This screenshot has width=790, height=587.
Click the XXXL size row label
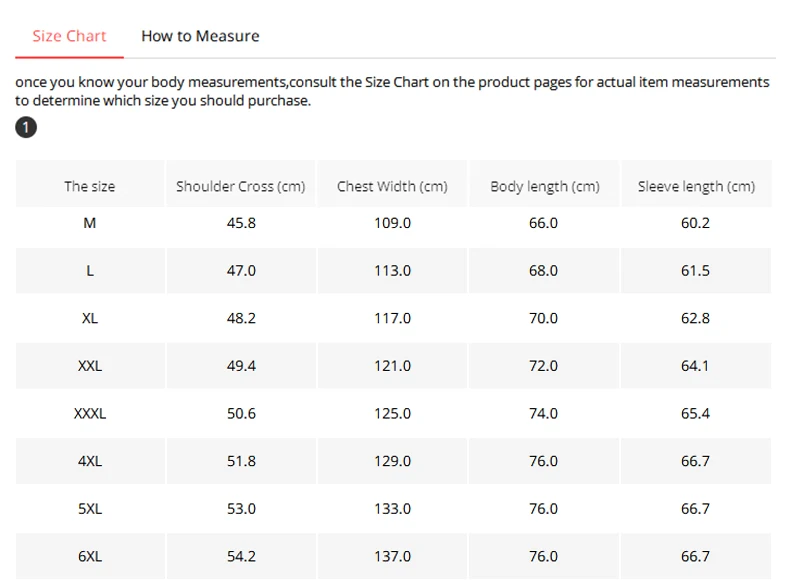(x=90, y=414)
